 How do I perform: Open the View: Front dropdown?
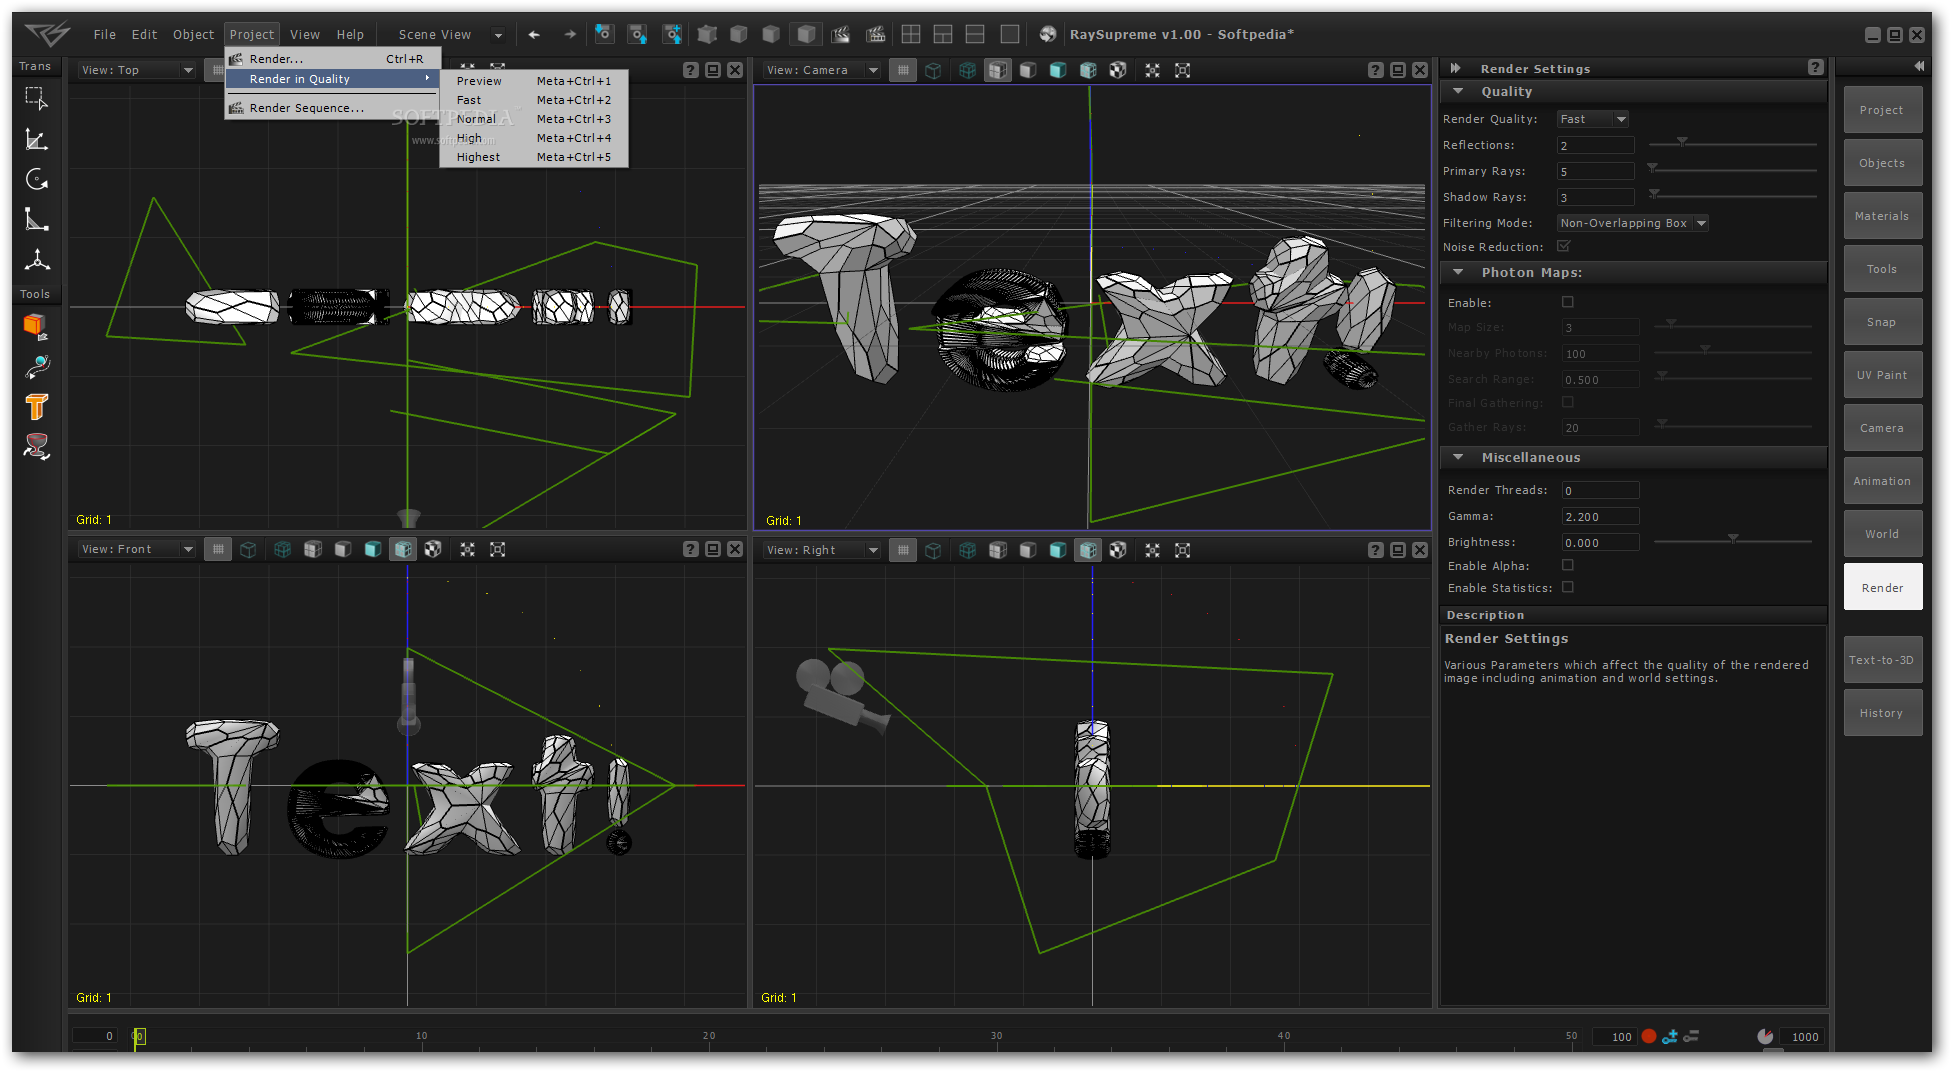[x=137, y=549]
